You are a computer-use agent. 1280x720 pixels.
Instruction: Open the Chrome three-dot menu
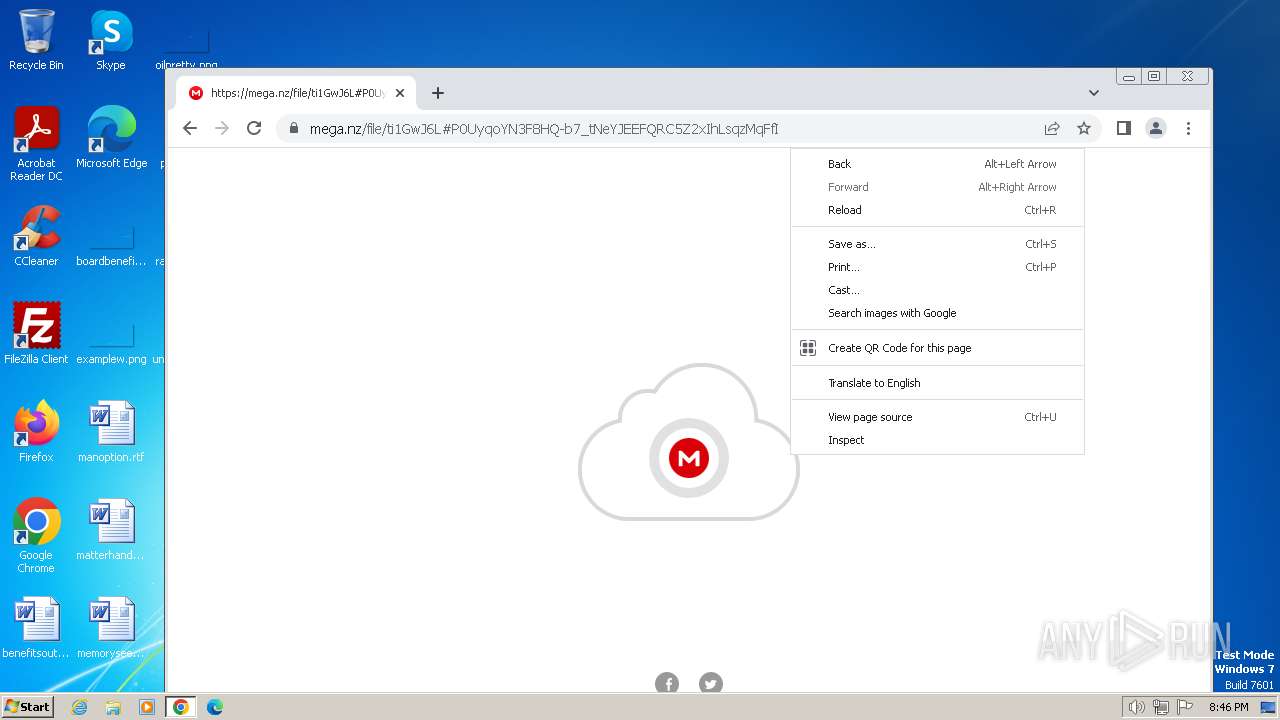click(1188, 128)
